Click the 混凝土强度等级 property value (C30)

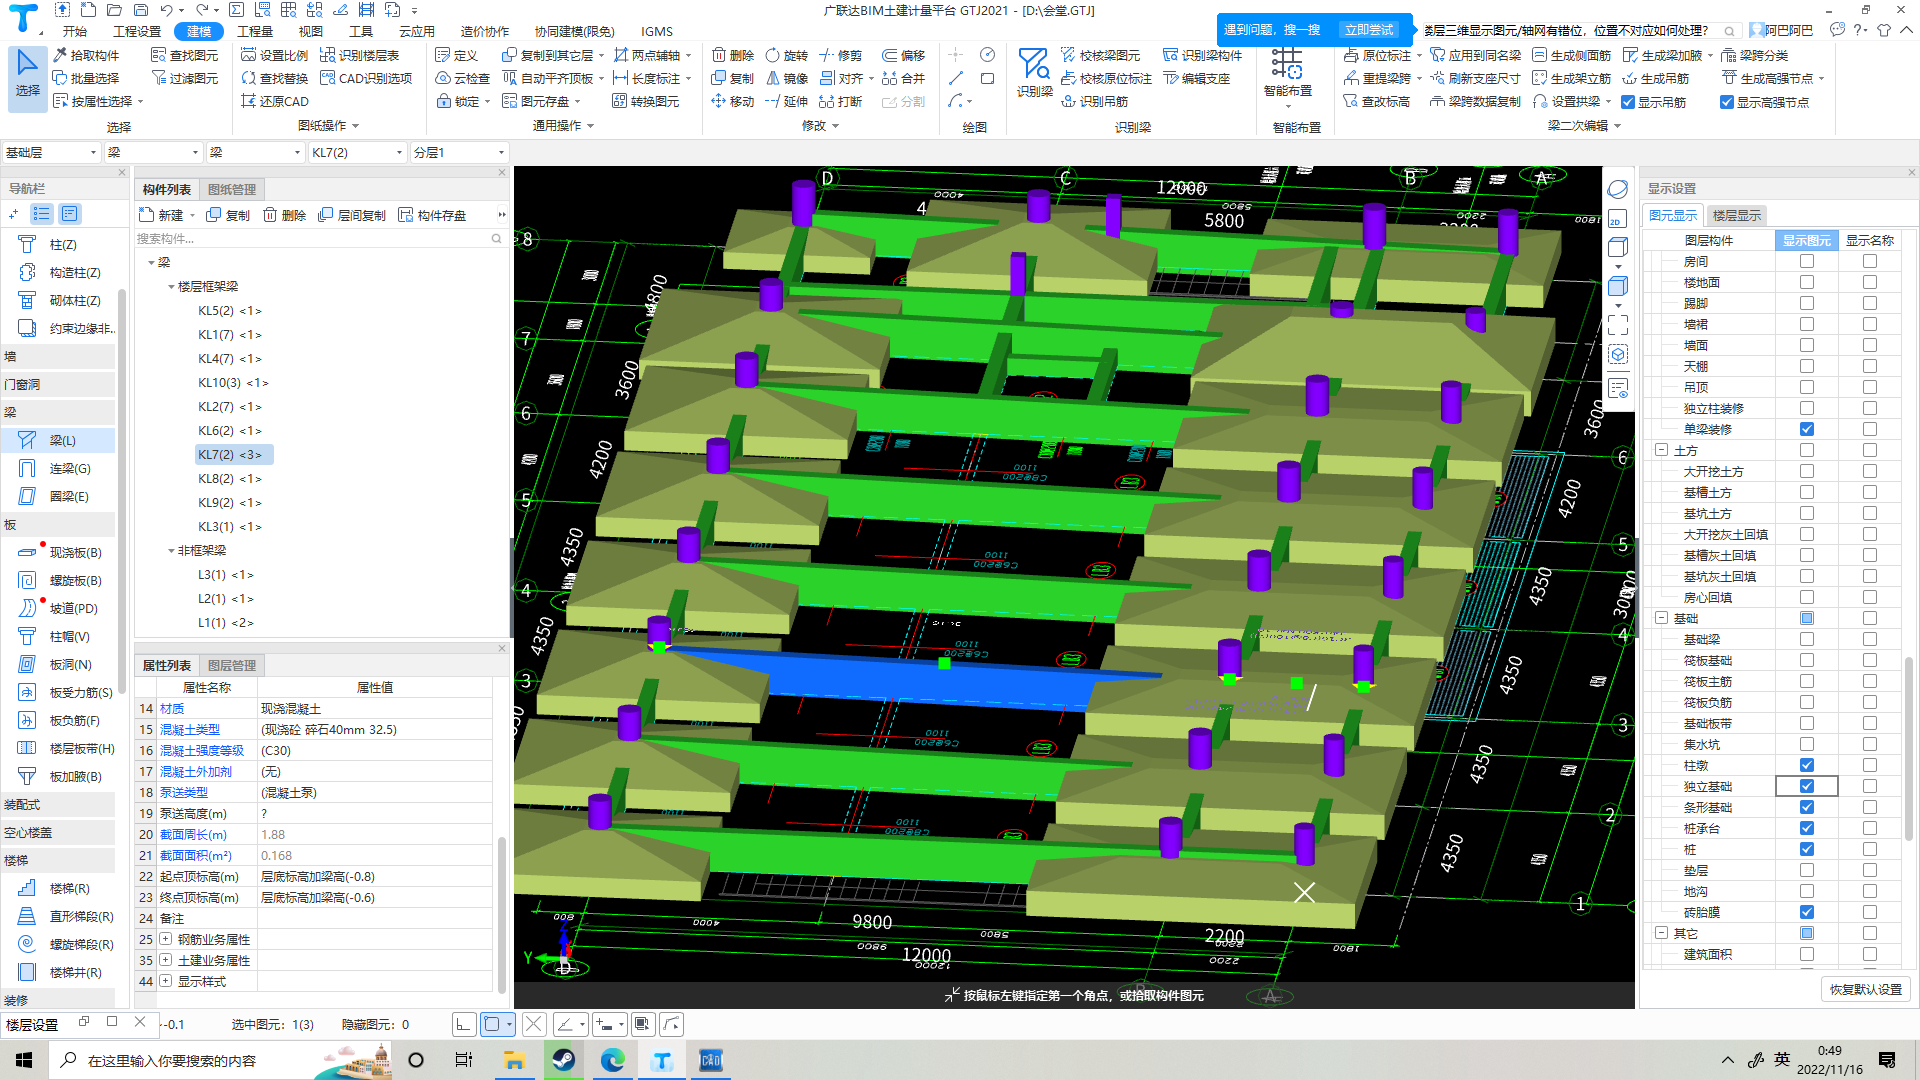coord(375,750)
